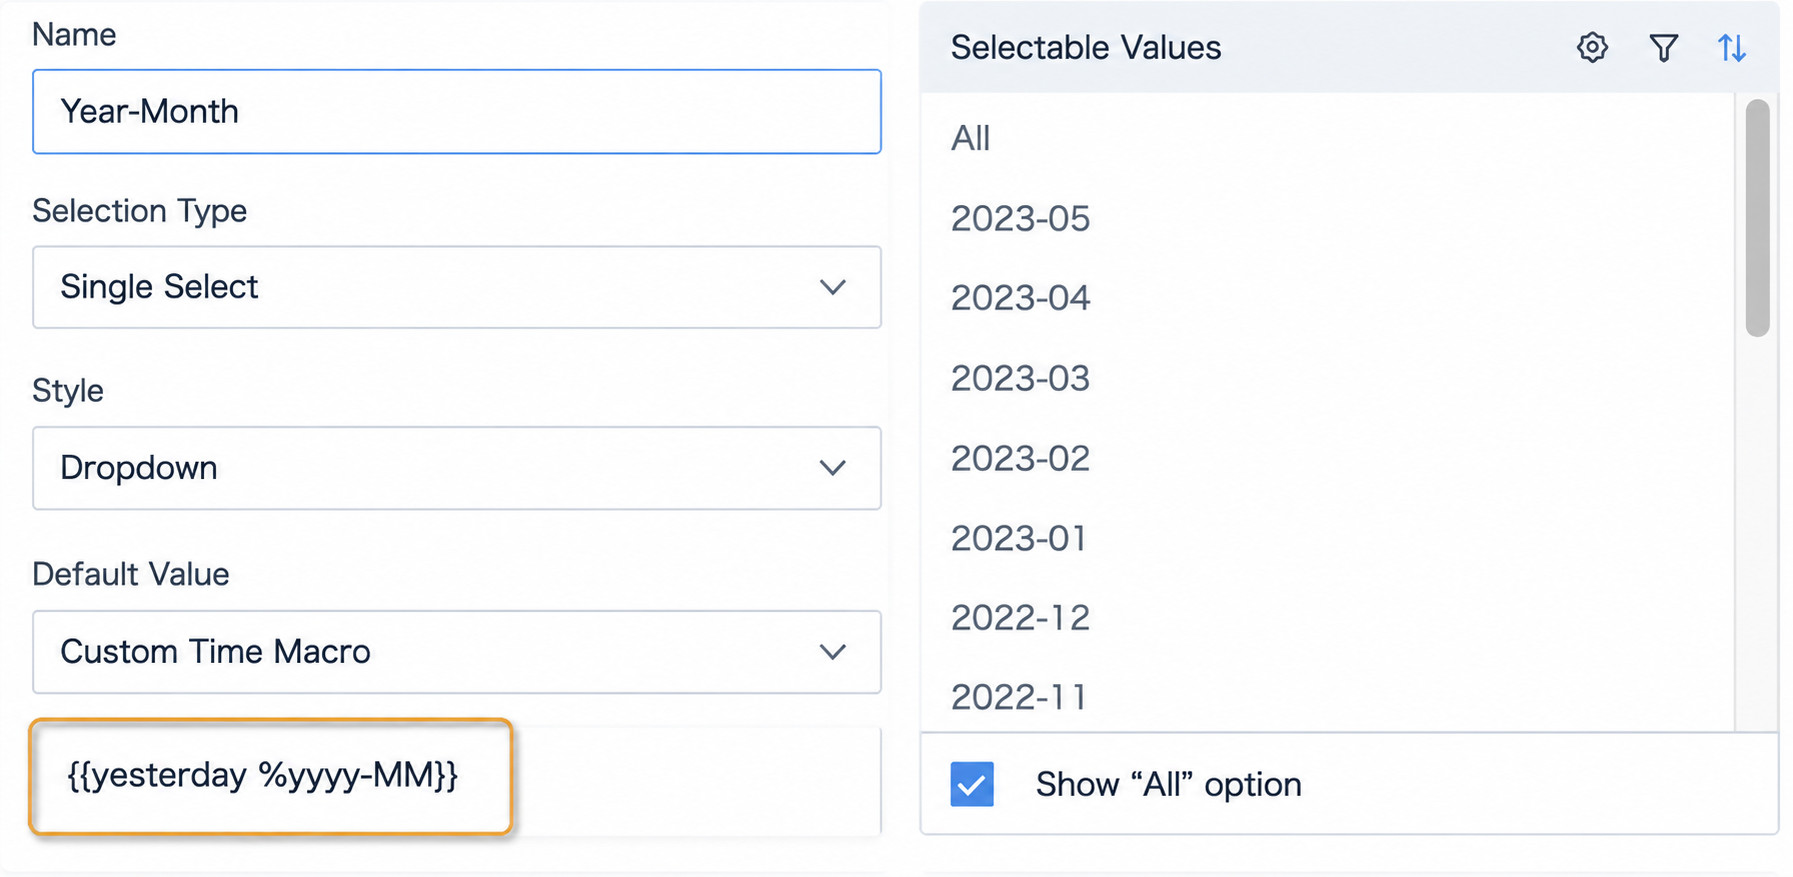The height and width of the screenshot is (877, 1793).
Task: Focus the Name field containing Year-Month
Action: pyautogui.click(x=456, y=111)
